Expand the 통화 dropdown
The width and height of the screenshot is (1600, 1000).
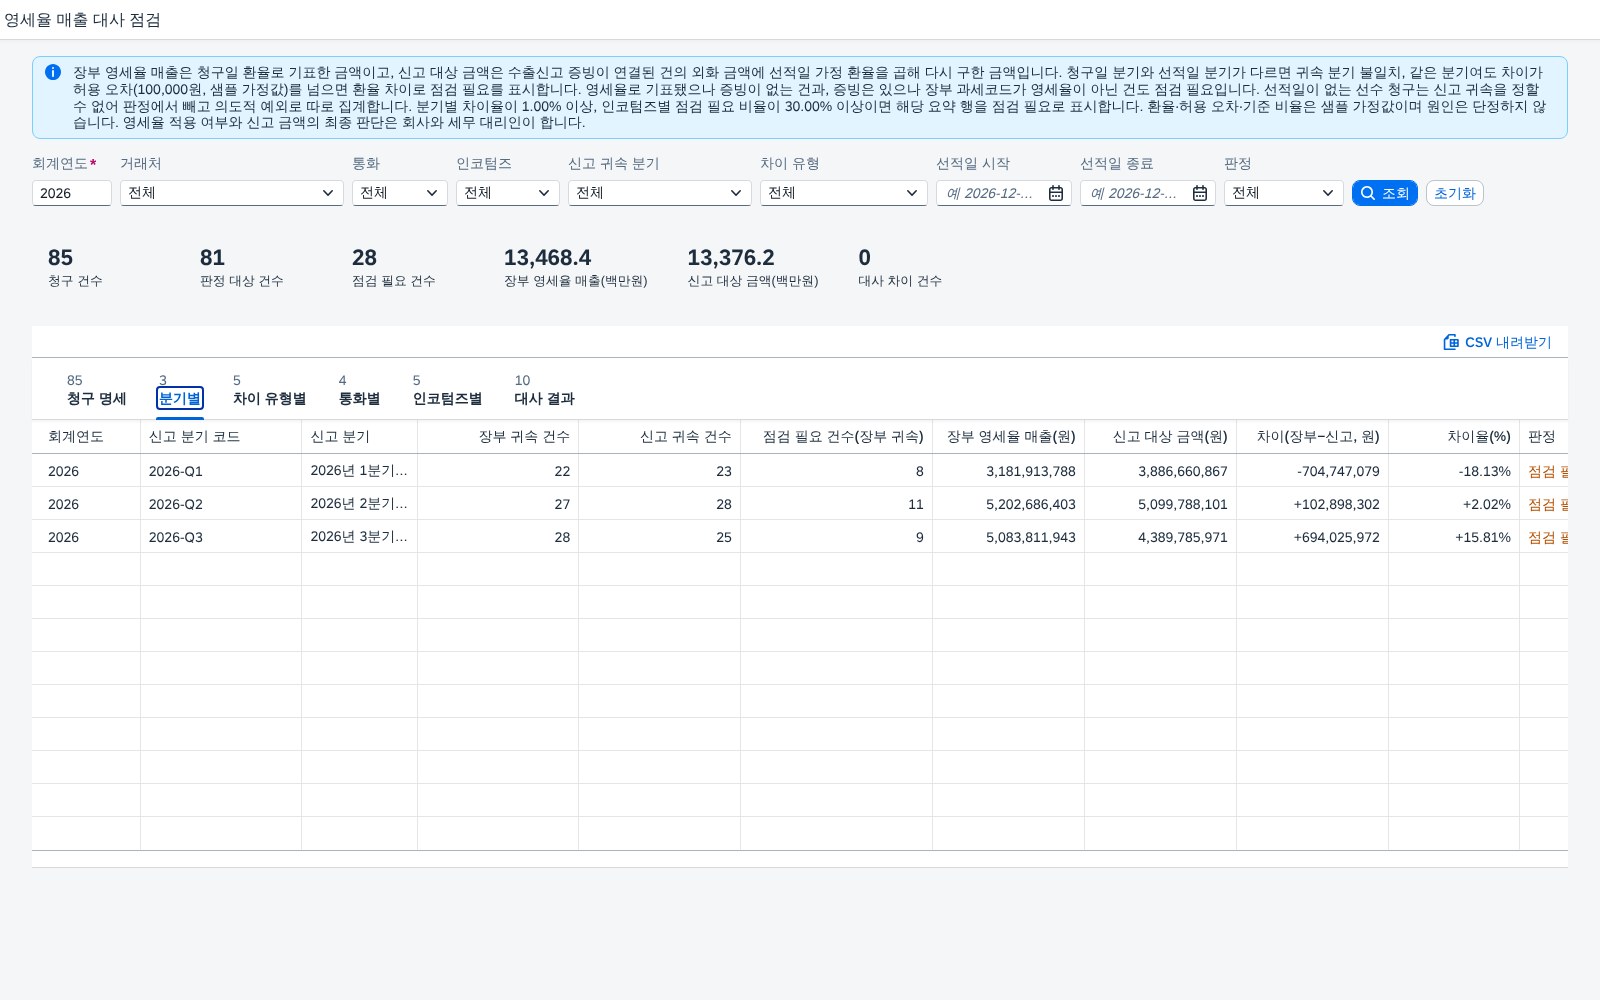click(400, 193)
